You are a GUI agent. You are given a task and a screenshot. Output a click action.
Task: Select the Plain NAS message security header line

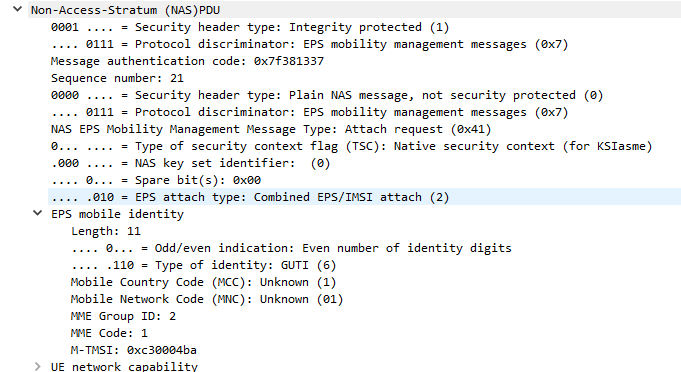[x=327, y=95]
